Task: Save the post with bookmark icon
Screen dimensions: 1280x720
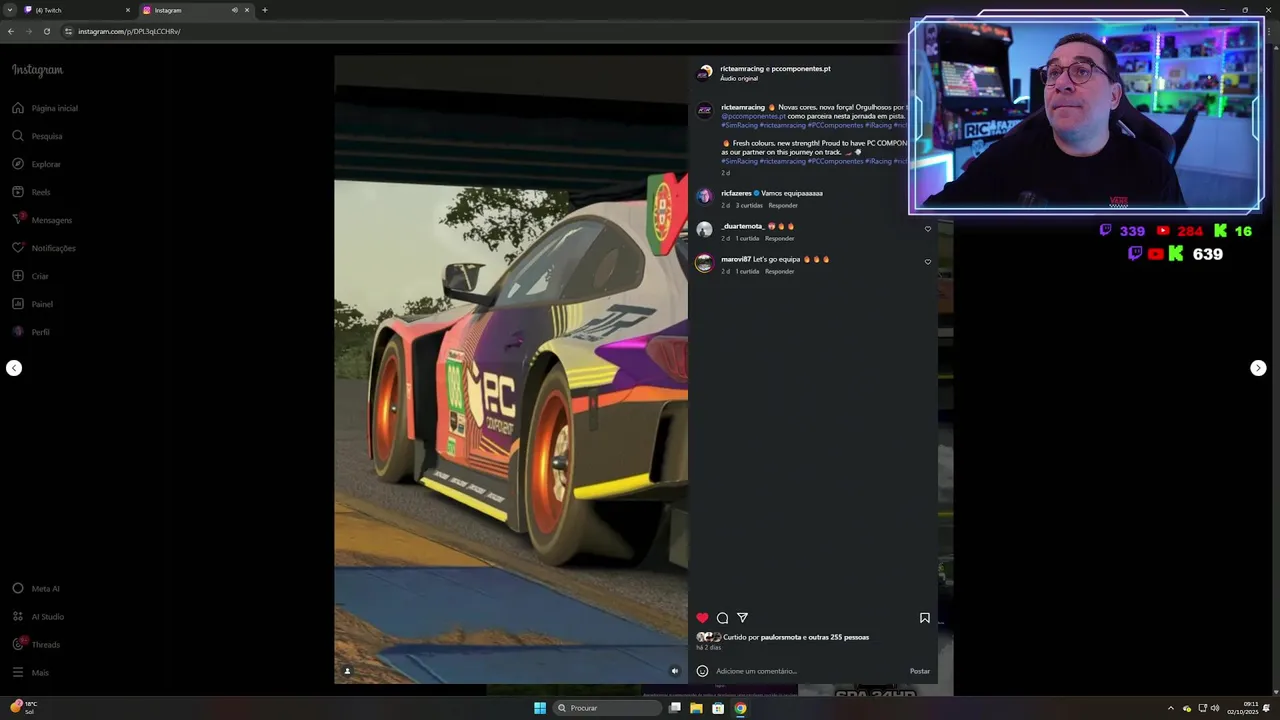Action: (925, 618)
